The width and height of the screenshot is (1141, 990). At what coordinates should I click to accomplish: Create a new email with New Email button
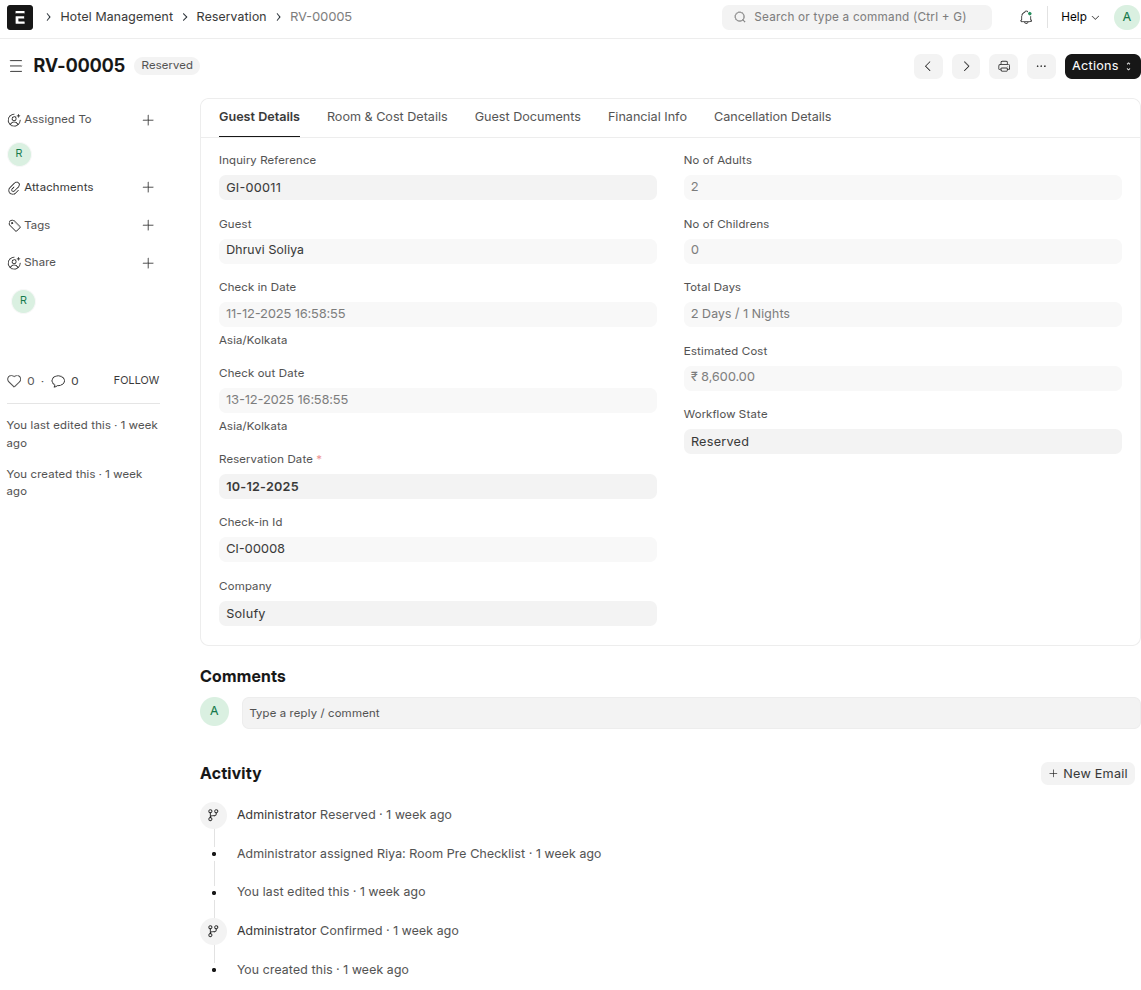coord(1088,773)
